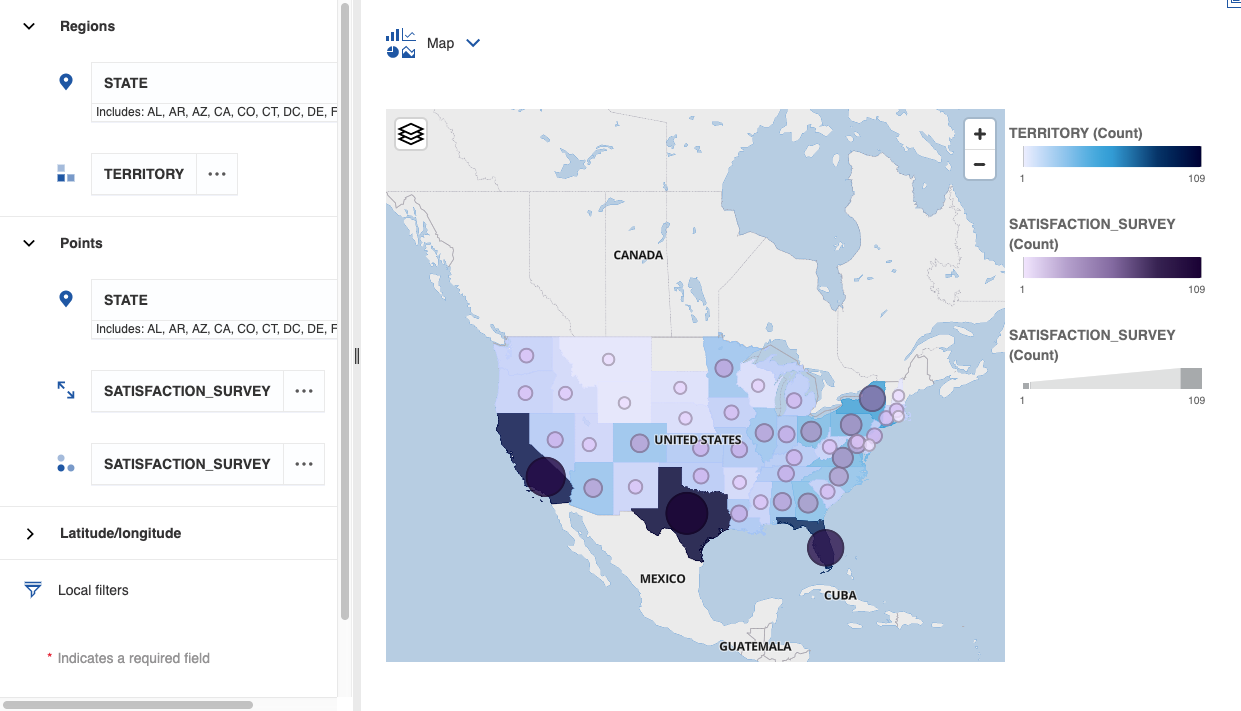Open the Map visualization type dropdown
The height and width of the screenshot is (711, 1241).
473,43
